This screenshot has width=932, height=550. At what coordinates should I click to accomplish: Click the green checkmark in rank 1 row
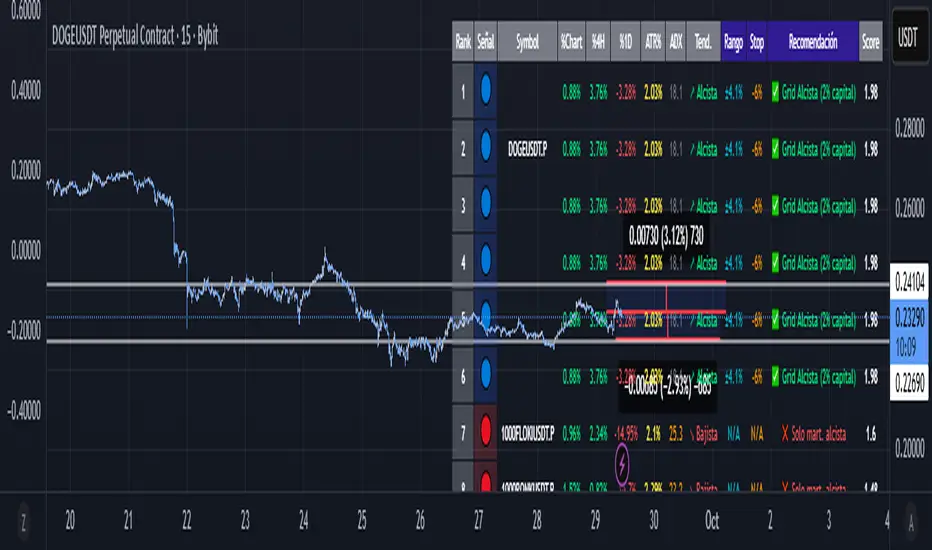pyautogui.click(x=778, y=91)
